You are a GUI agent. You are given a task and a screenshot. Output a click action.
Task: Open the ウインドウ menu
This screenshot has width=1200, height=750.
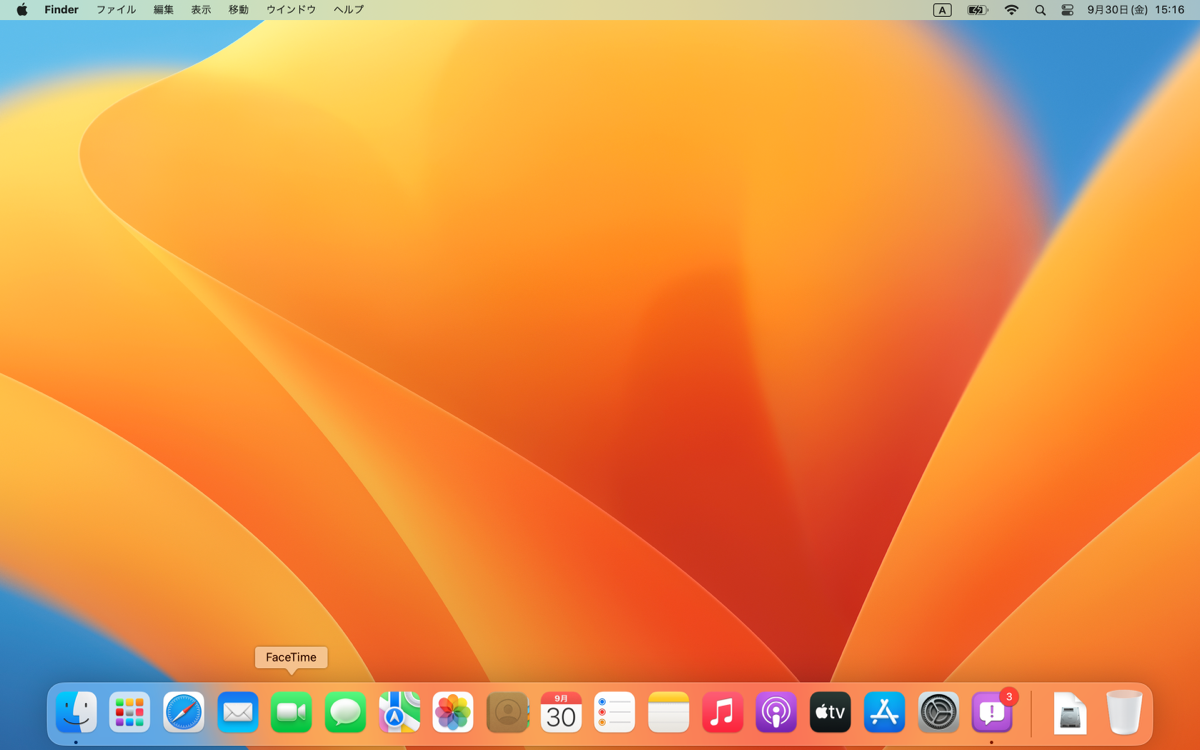(x=291, y=10)
